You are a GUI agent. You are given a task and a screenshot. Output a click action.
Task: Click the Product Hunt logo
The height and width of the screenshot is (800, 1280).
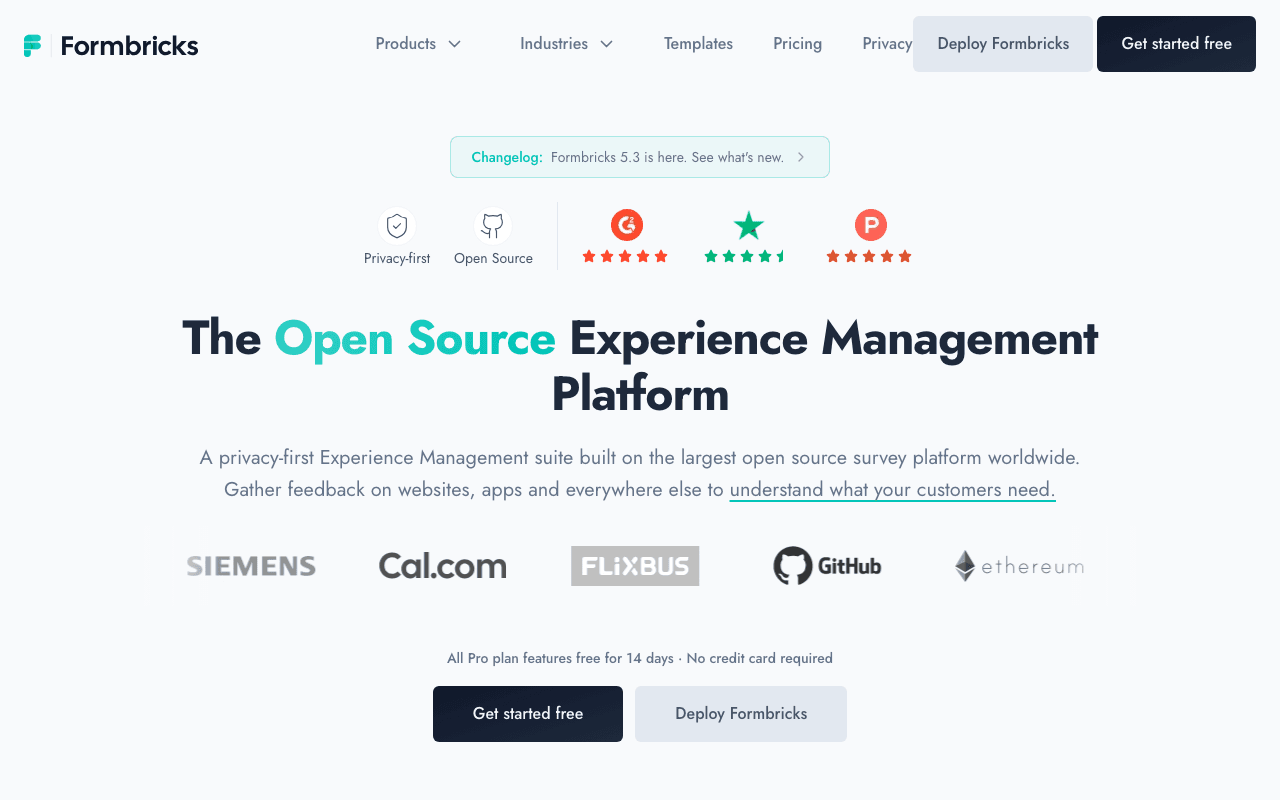point(871,225)
